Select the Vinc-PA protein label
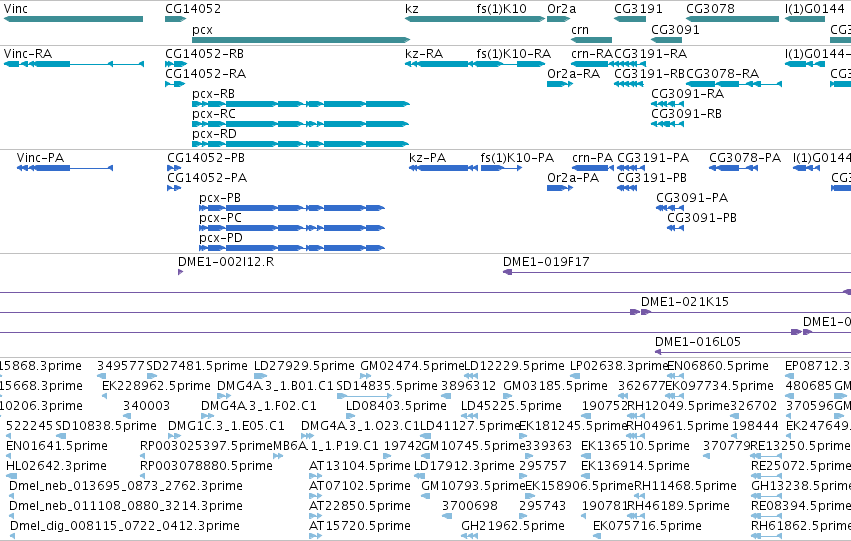Image resolution: width=851 pixels, height=541 pixels. [x=40, y=157]
